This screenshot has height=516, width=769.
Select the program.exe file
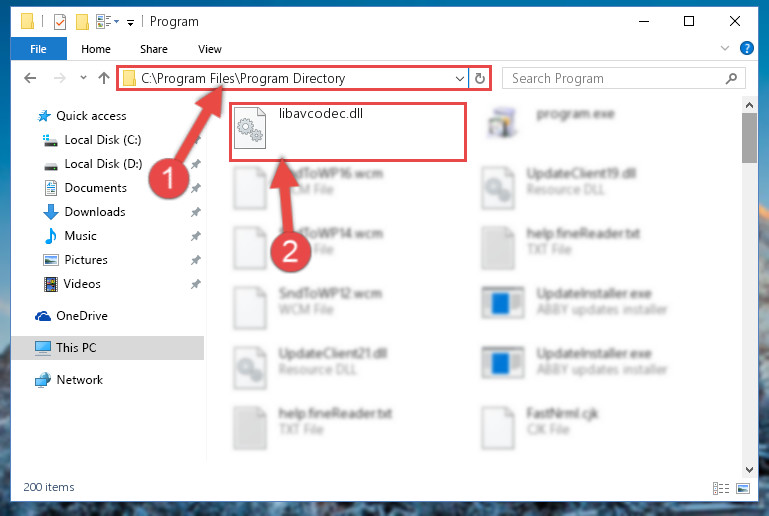(x=552, y=122)
